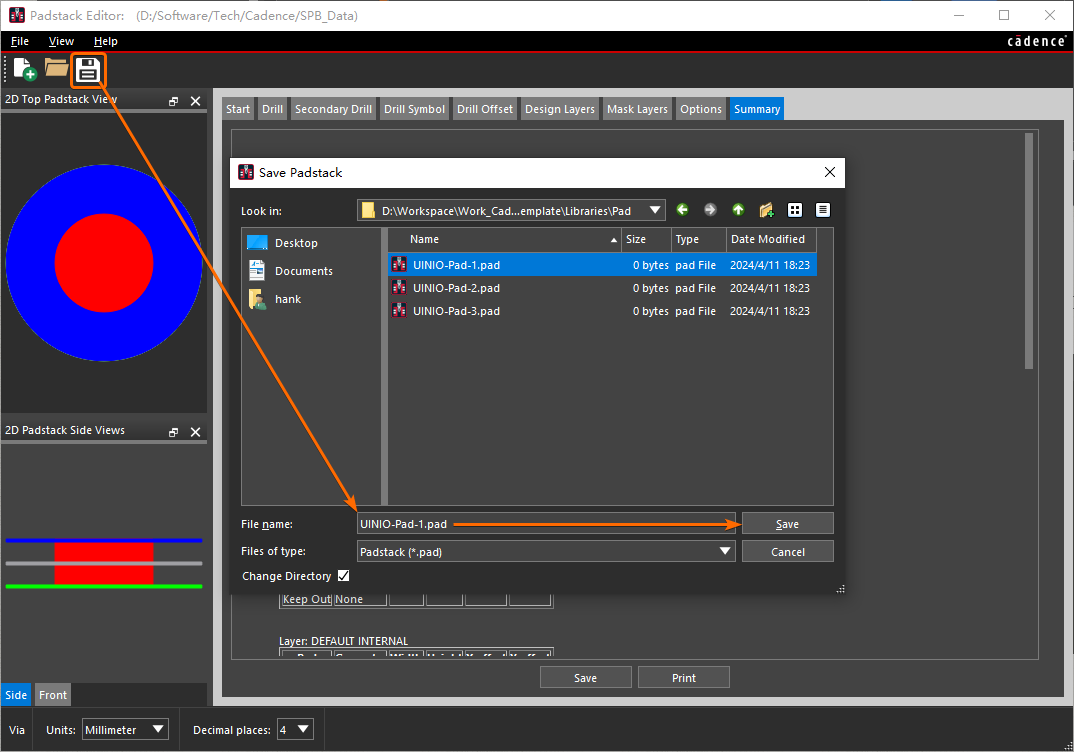Click the Save floppy disk toolbar icon
1074x752 pixels.
tap(88, 70)
